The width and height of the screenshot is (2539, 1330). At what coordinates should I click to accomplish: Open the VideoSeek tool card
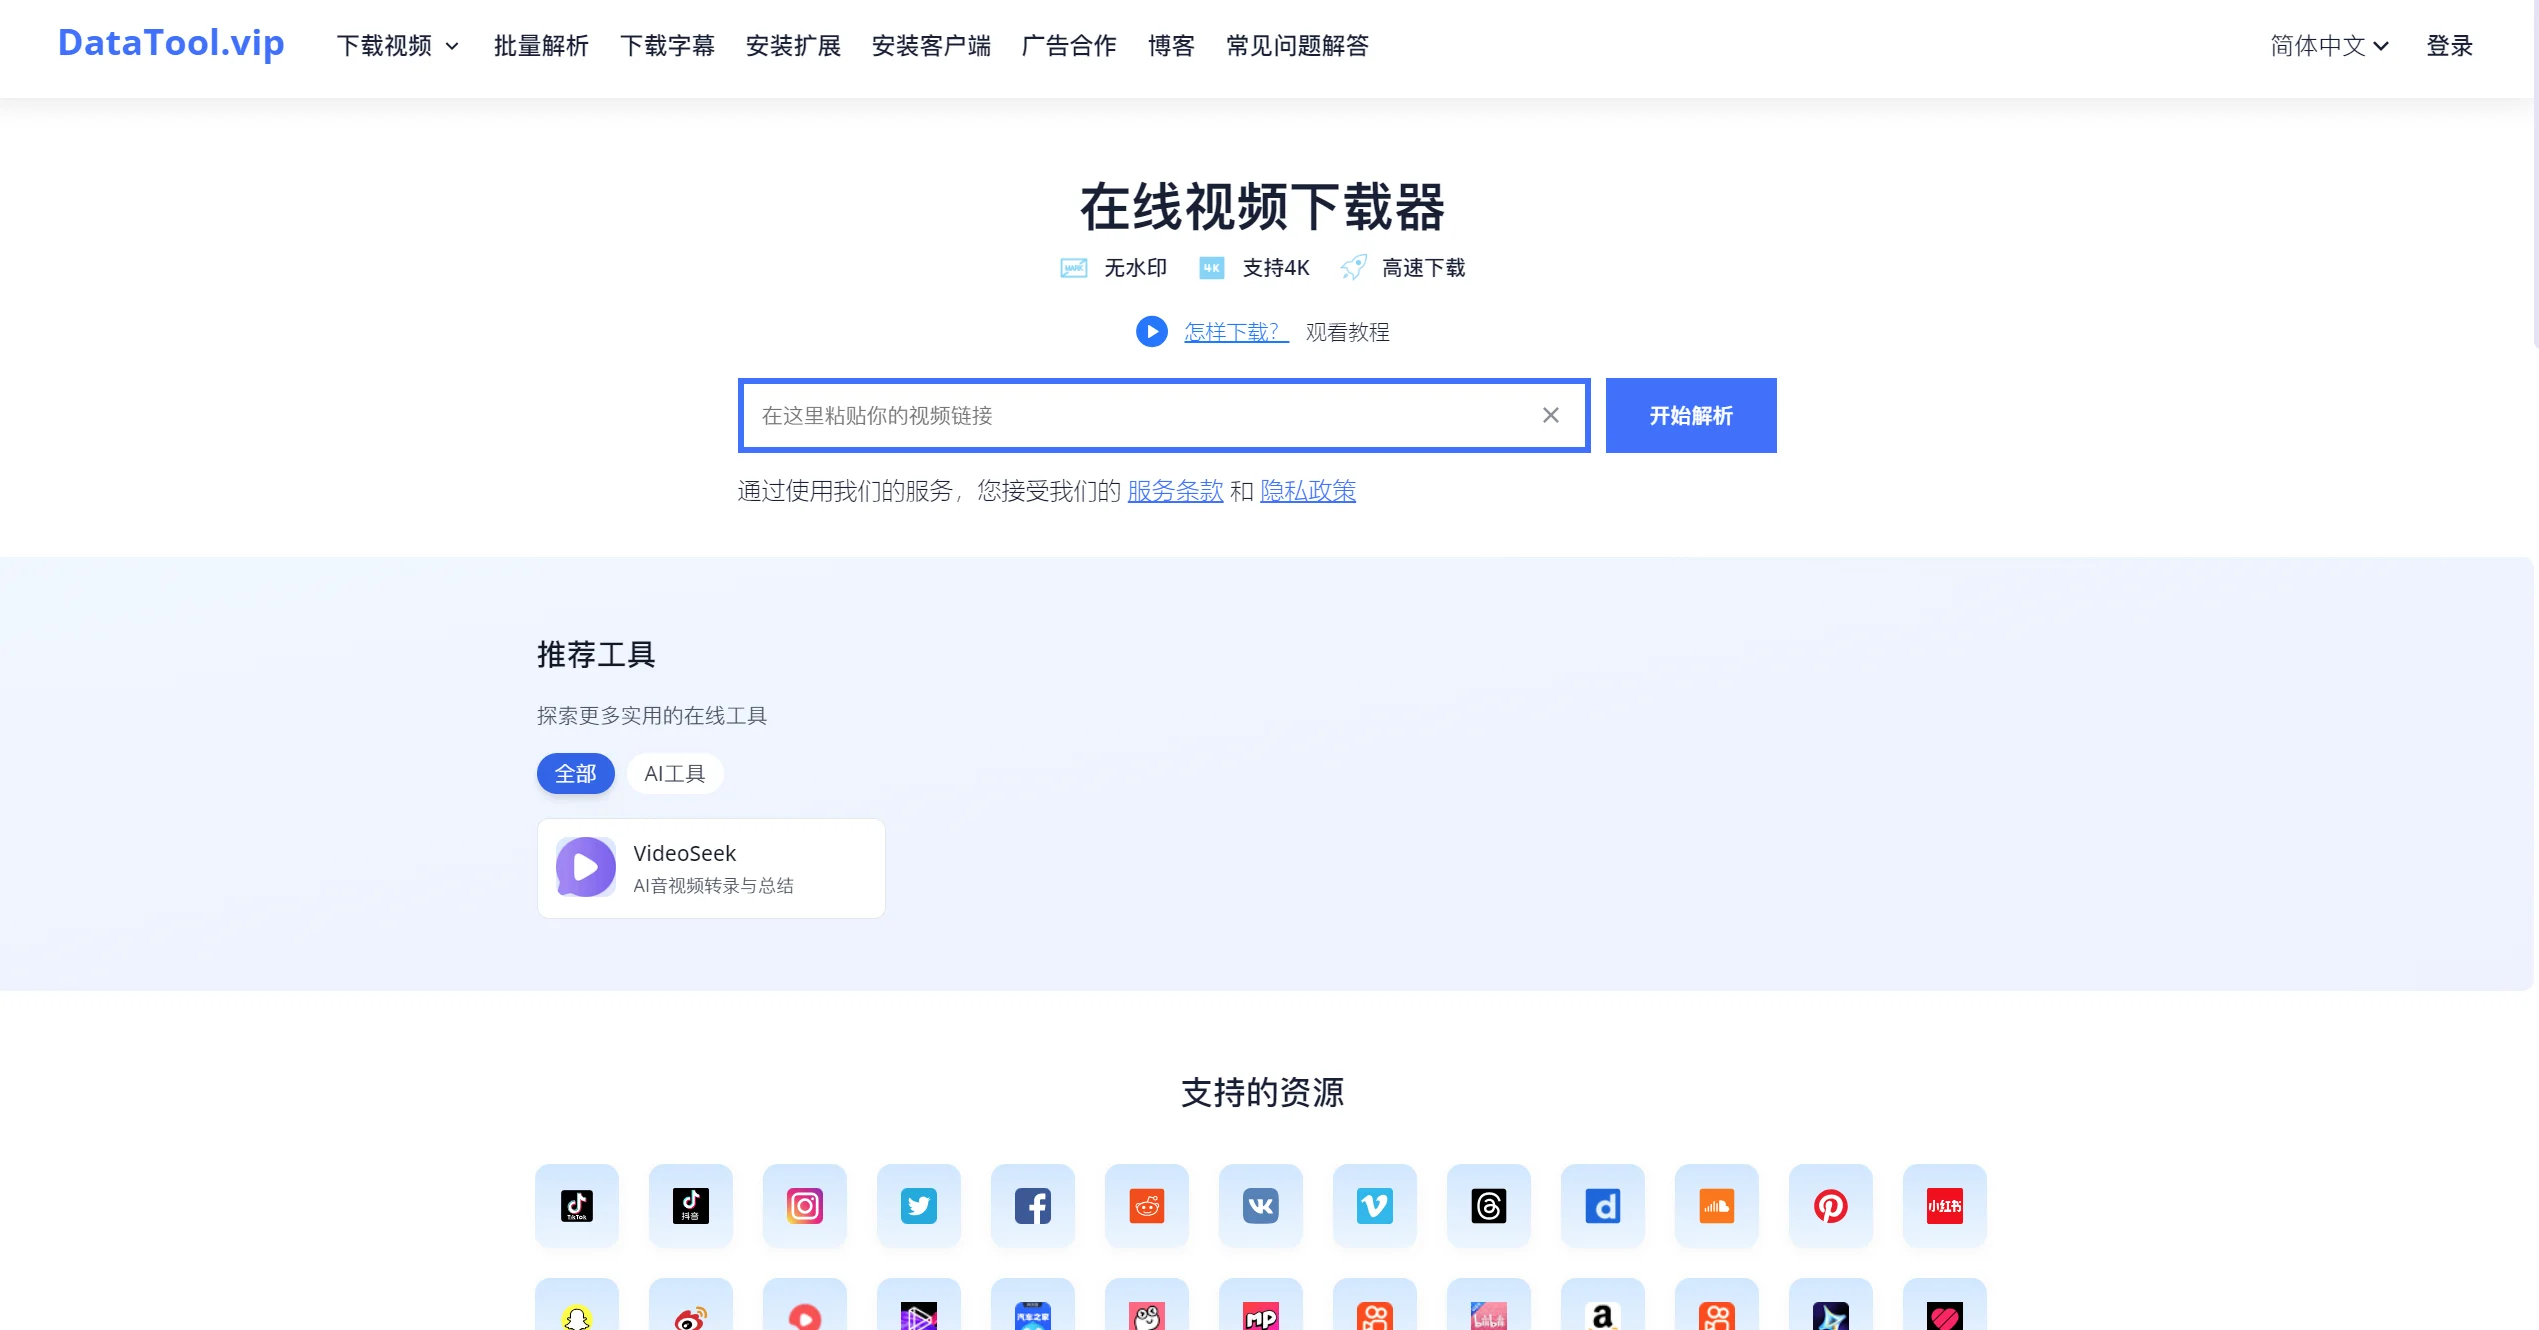point(711,868)
